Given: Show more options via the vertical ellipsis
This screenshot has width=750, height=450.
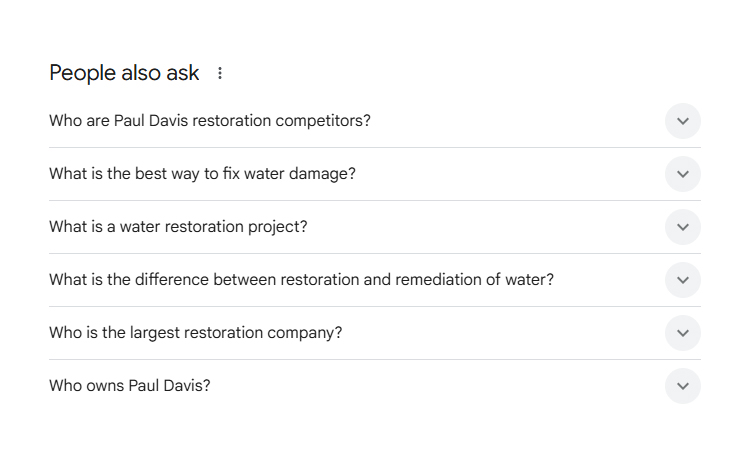Looking at the screenshot, I should click(220, 73).
